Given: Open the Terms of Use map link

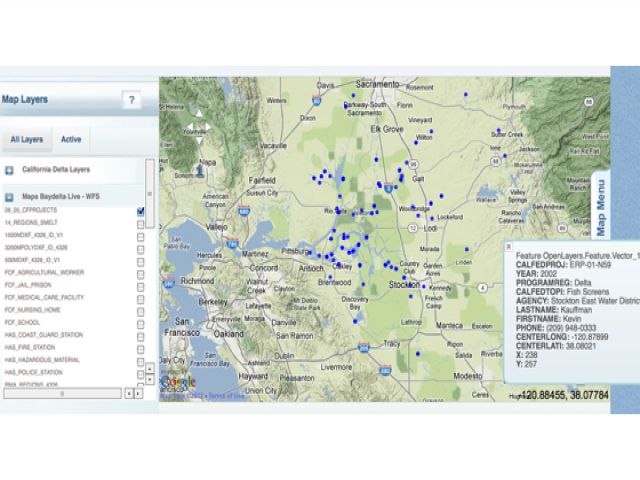Looking at the screenshot, I should pyautogui.click(x=227, y=396).
